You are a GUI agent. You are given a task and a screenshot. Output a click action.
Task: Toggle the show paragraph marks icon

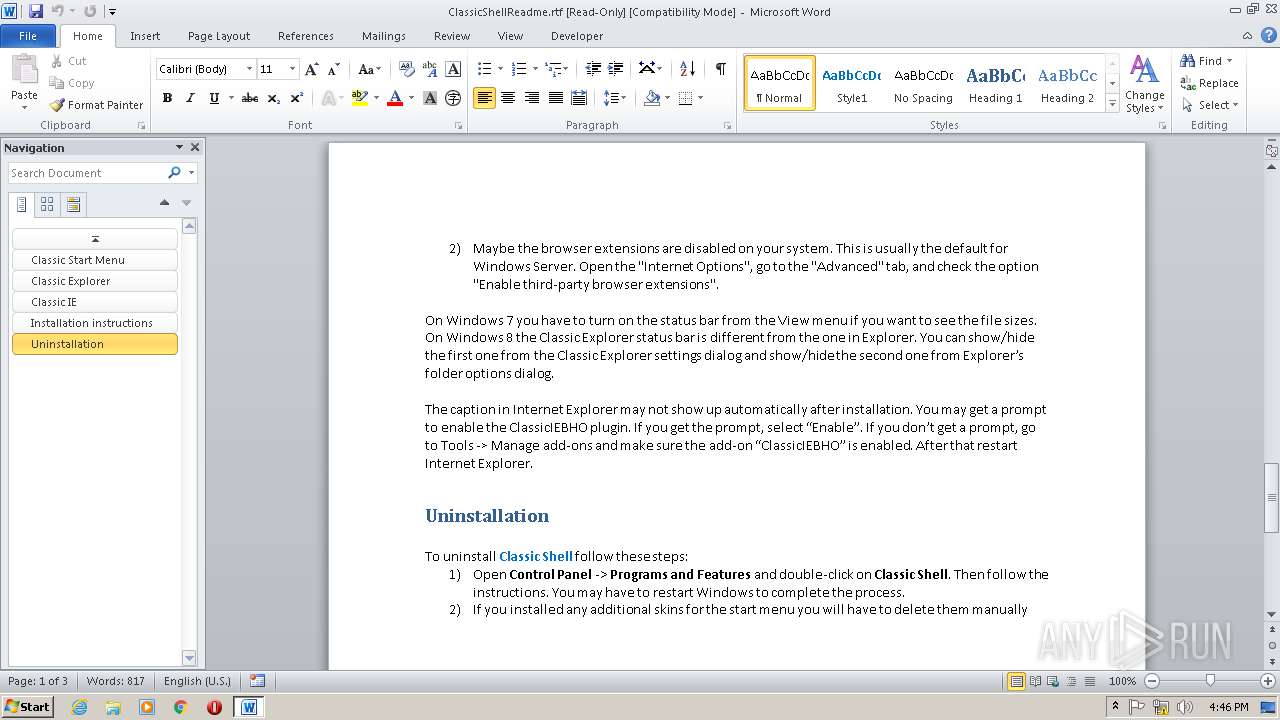[x=720, y=69]
